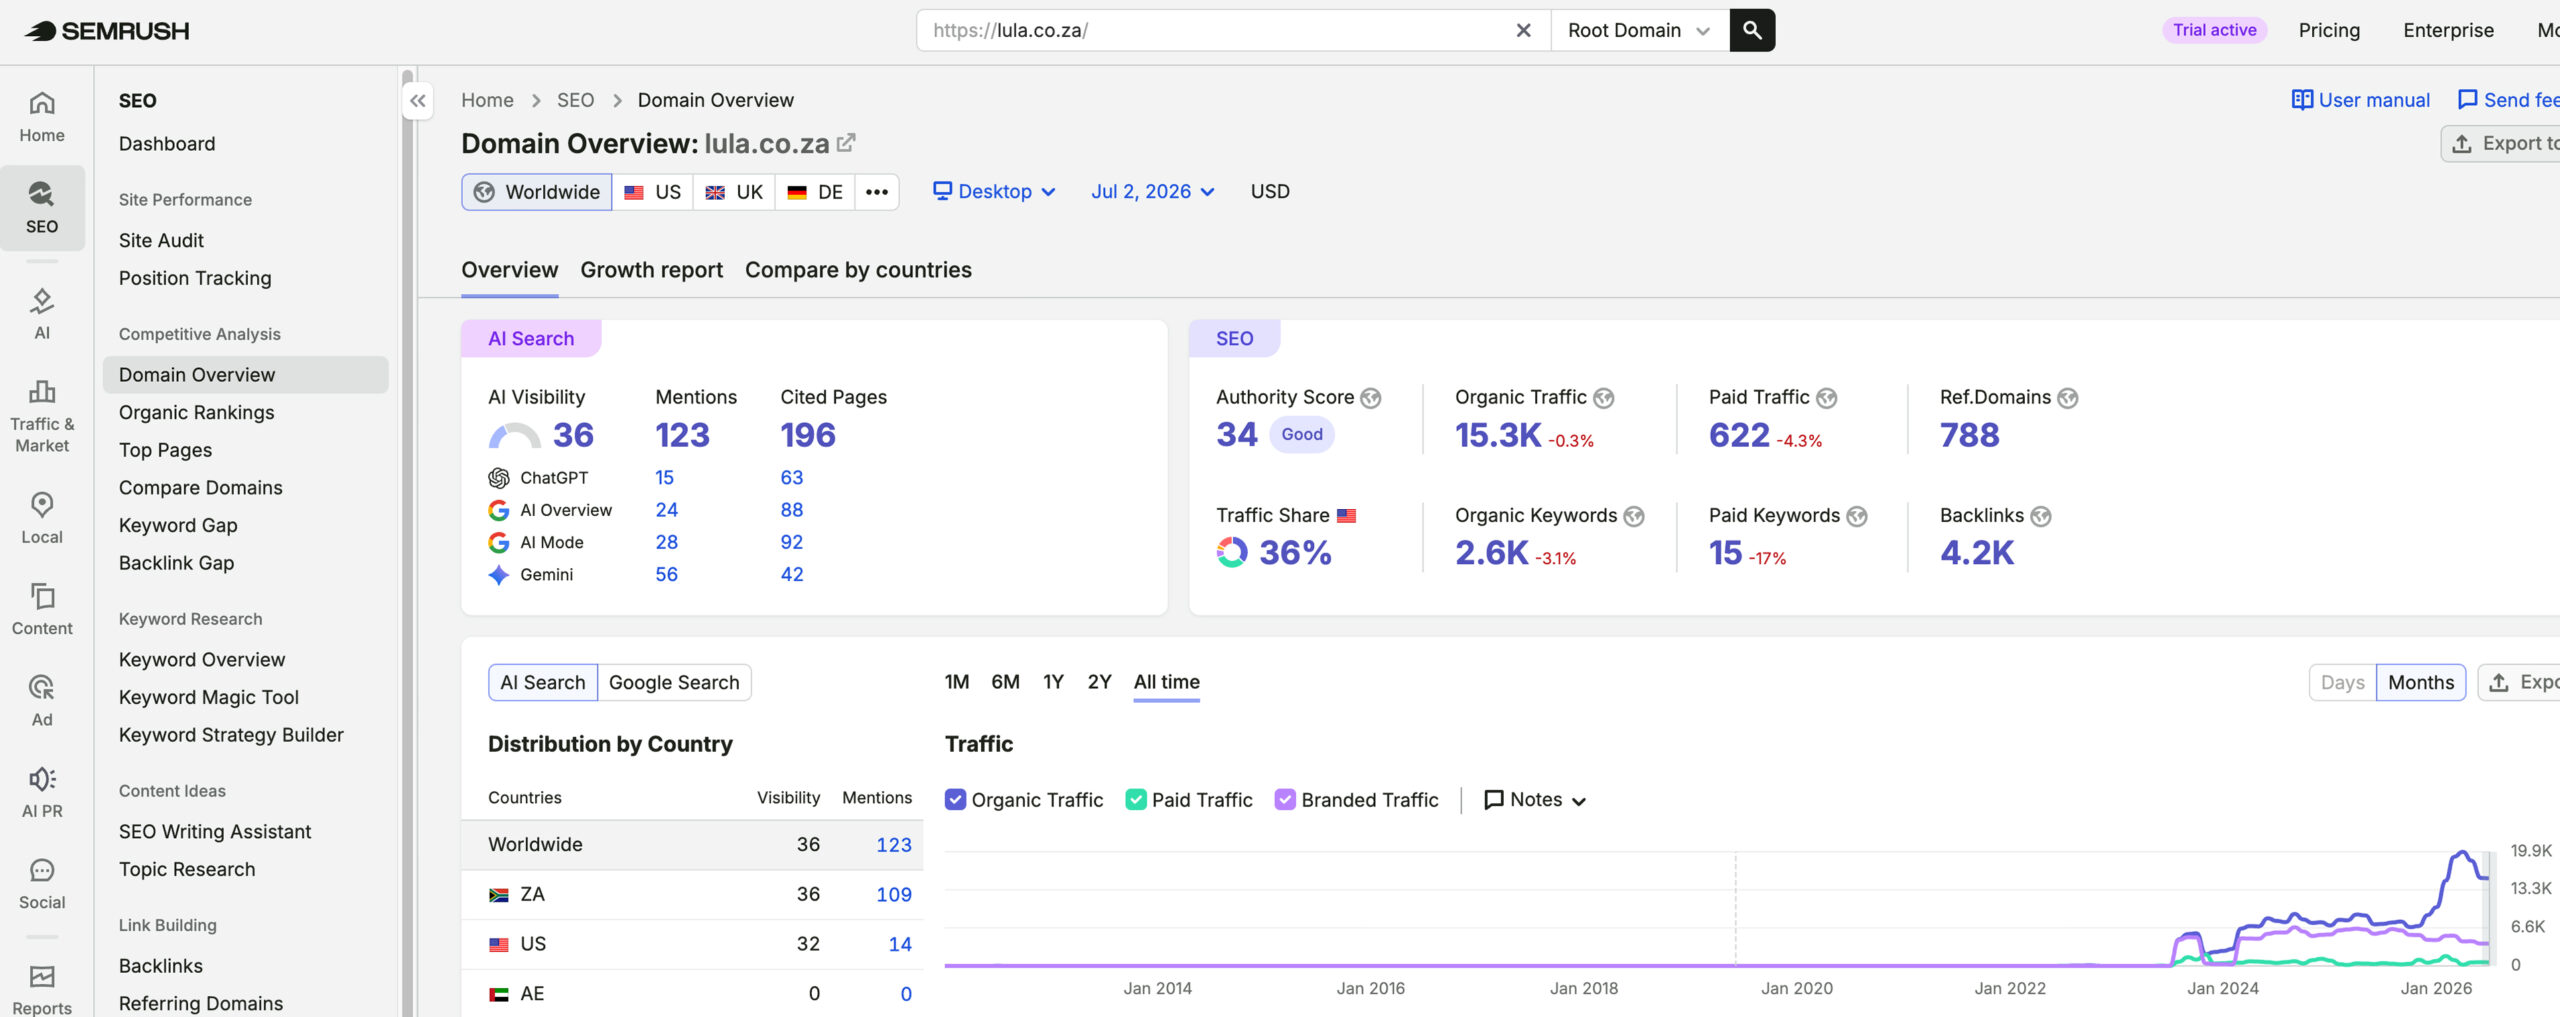Image resolution: width=2560 pixels, height=1017 pixels.
Task: Select 6M time range
Action: (1005, 682)
